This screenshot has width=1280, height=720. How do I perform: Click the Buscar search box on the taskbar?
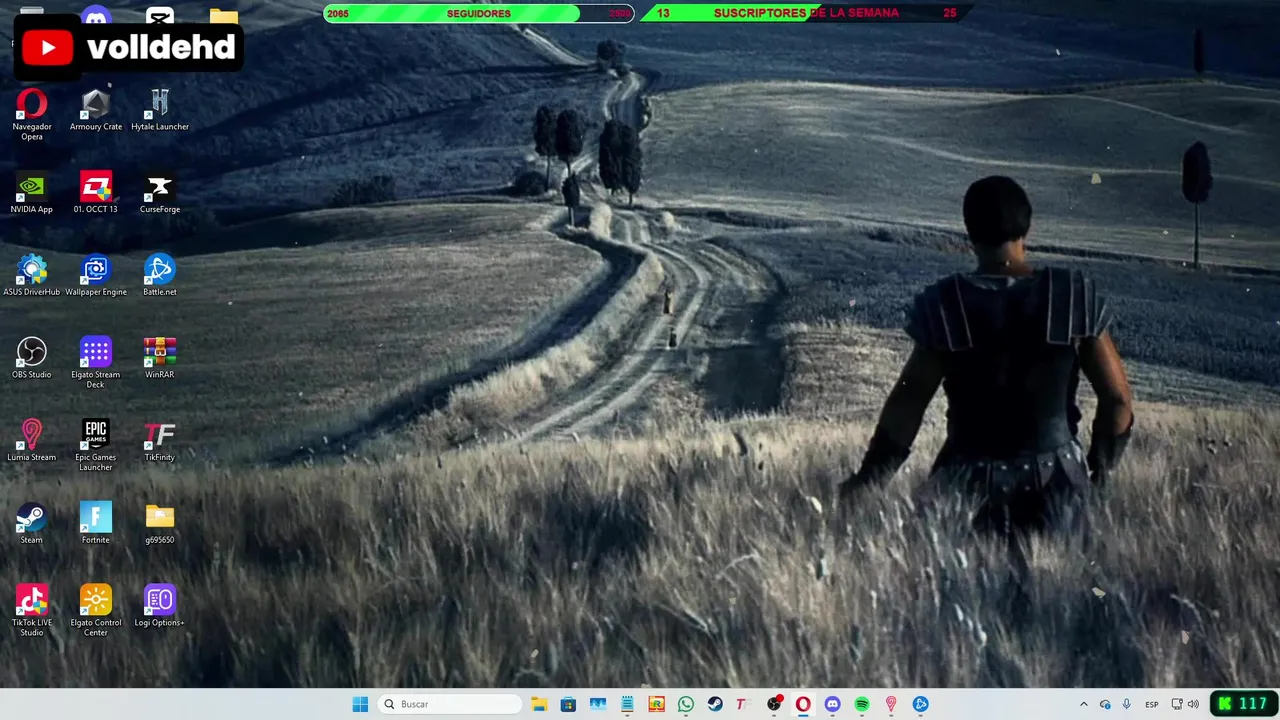click(452, 704)
